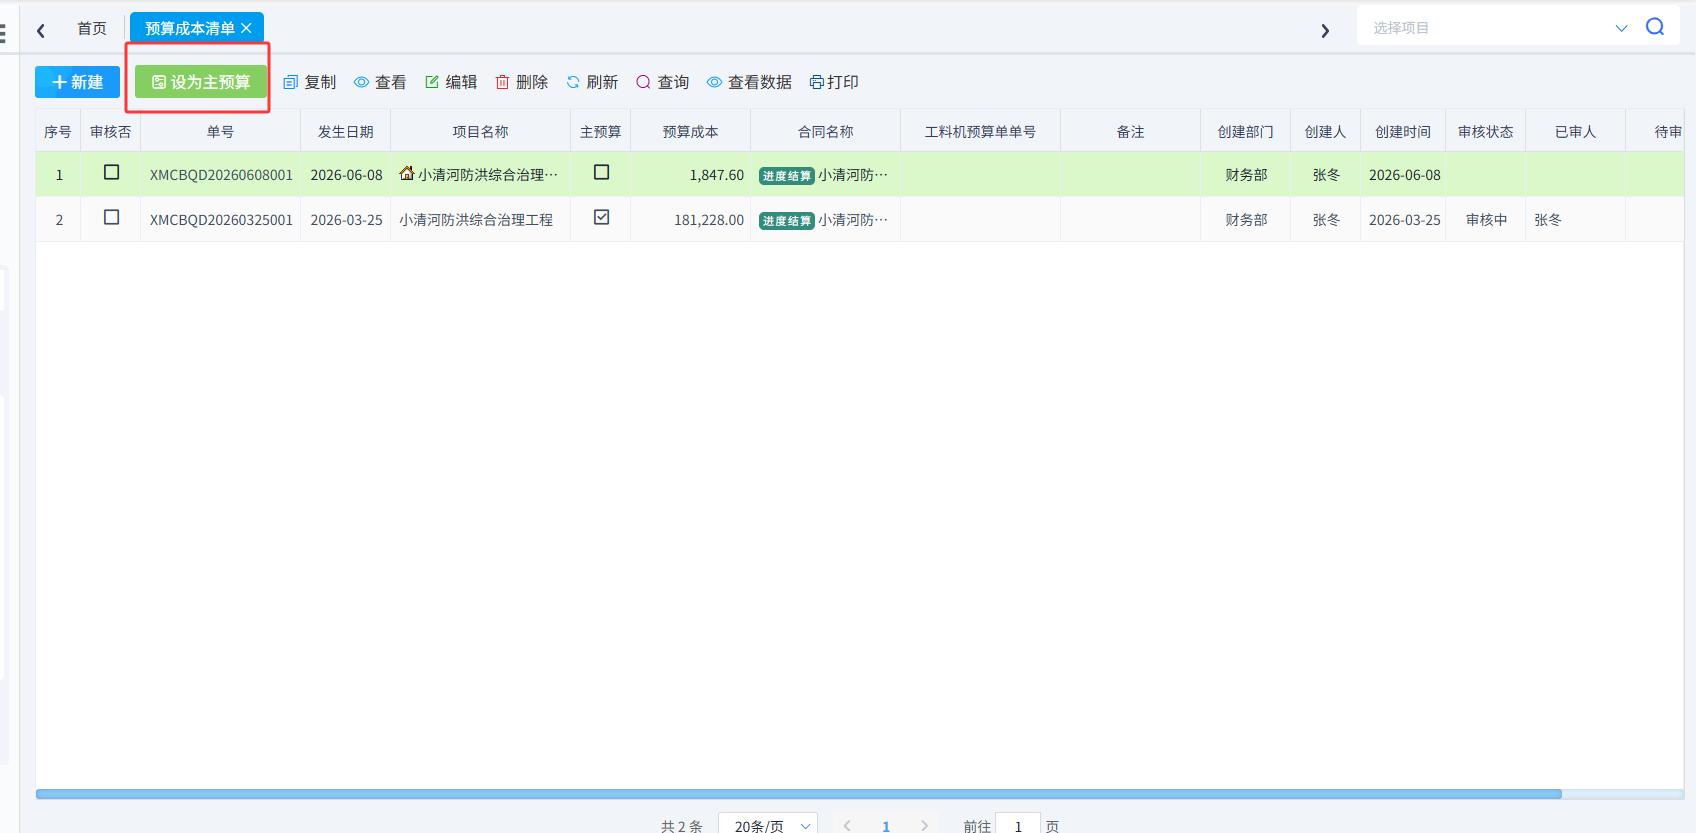Click cell XMCBQD20260608001
Image resolution: width=1696 pixels, height=833 pixels.
pos(221,175)
